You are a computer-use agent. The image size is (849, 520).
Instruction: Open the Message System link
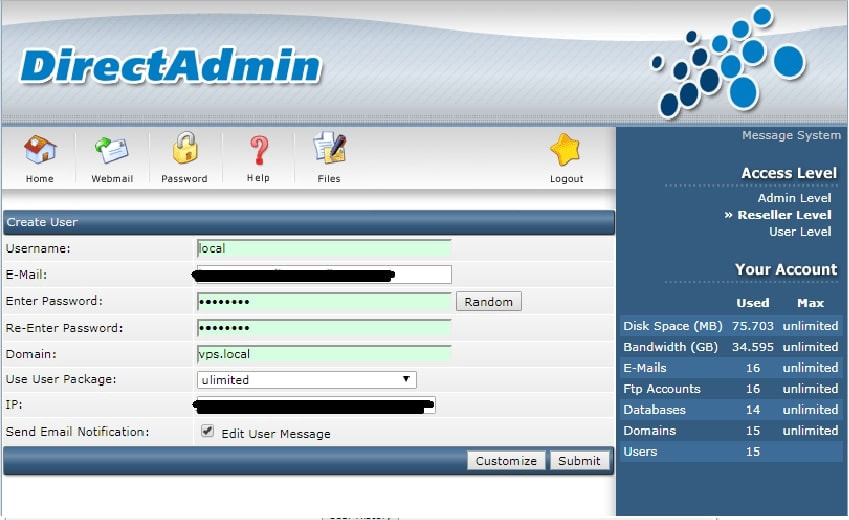tap(791, 135)
